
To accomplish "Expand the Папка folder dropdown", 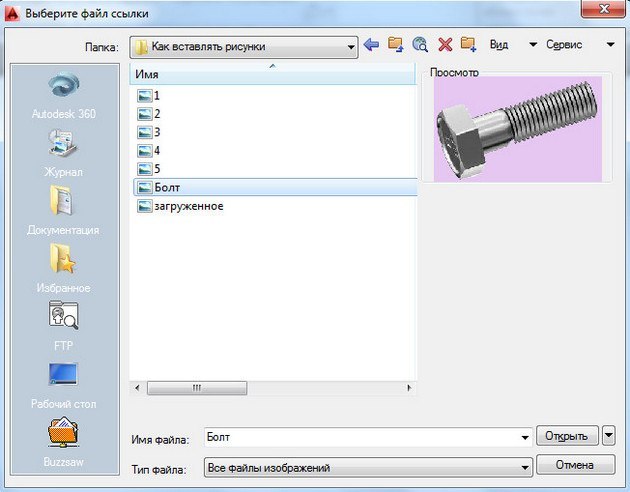I will 351,47.
